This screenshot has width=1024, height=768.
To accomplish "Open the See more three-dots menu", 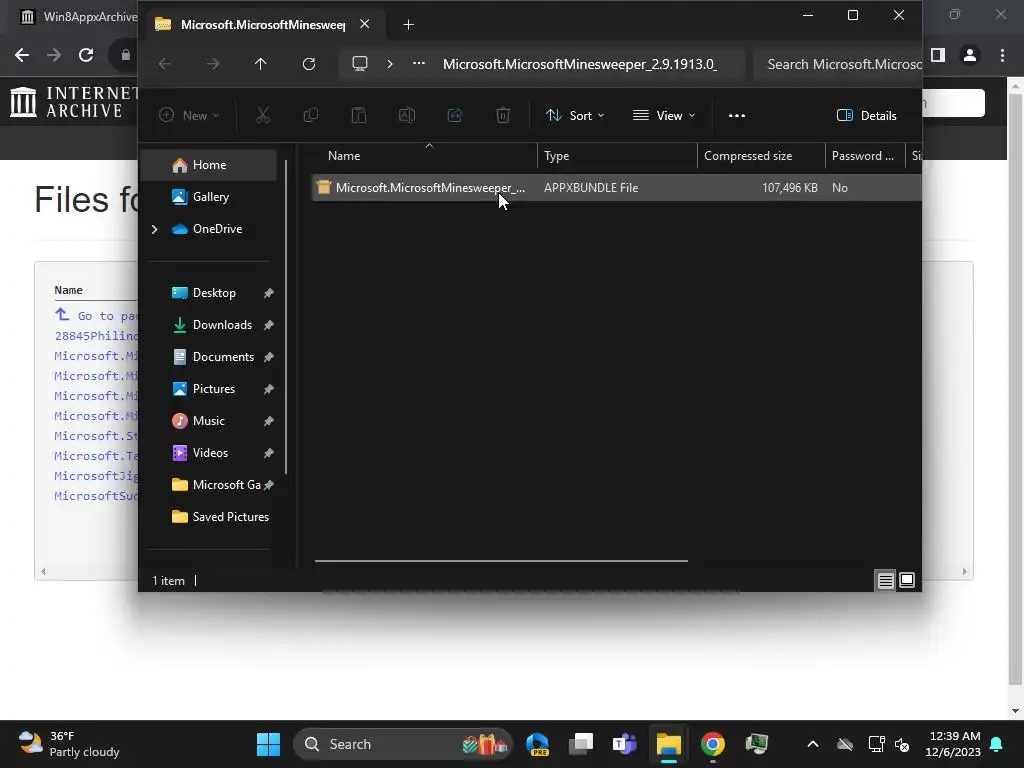I will 737,116.
